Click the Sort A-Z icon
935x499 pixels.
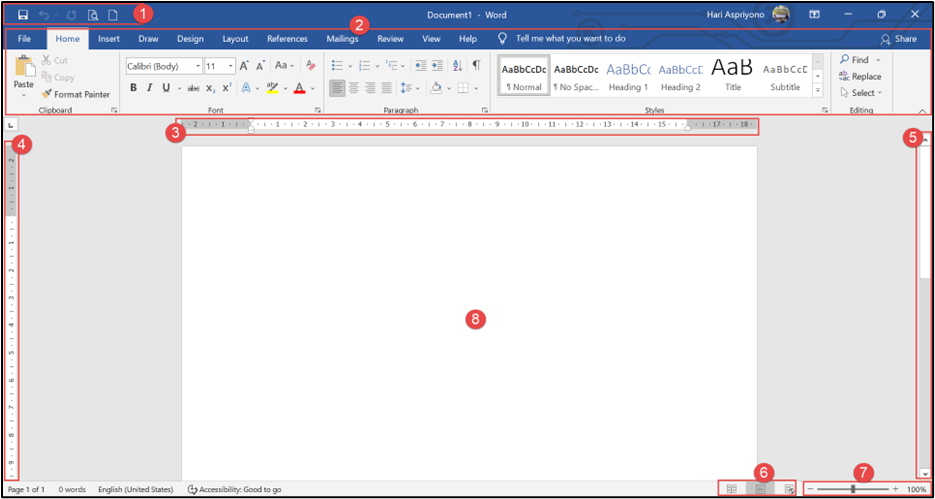point(458,65)
